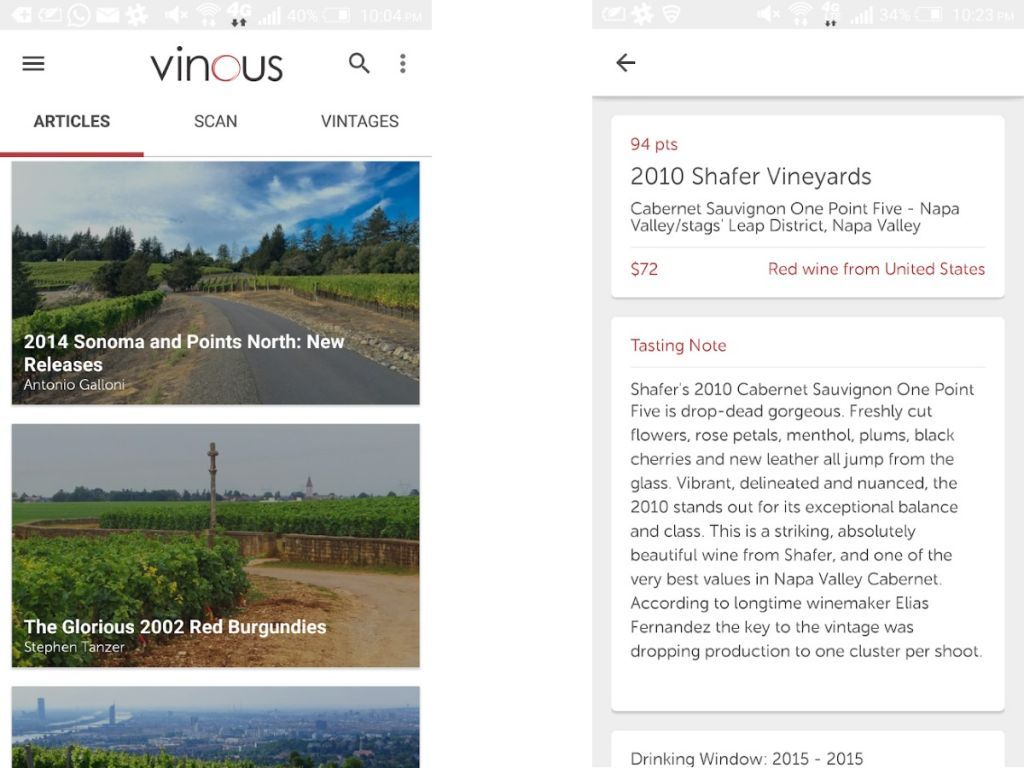This screenshot has height=768, width=1024.
Task: Tap the search icon in the toolbar
Action: pyautogui.click(x=359, y=63)
